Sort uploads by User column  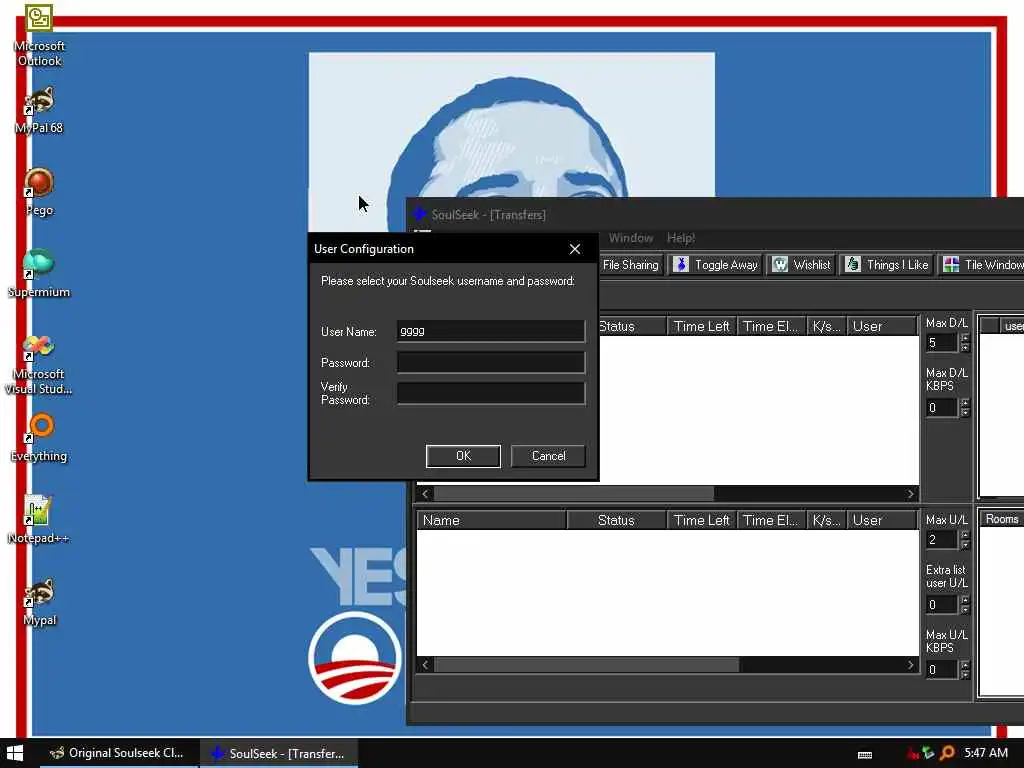click(882, 520)
